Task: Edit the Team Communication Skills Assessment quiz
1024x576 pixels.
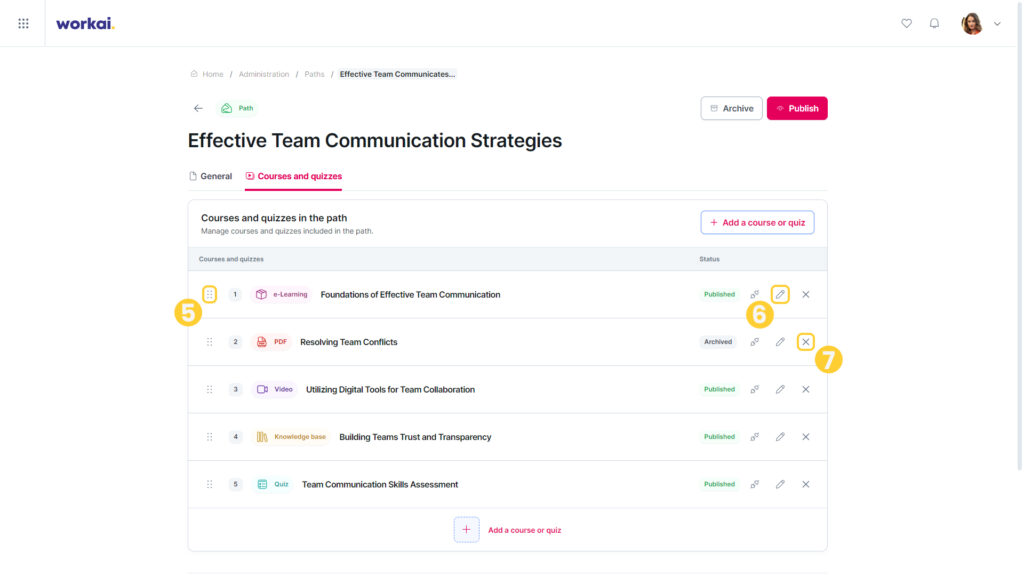Action: coord(780,485)
